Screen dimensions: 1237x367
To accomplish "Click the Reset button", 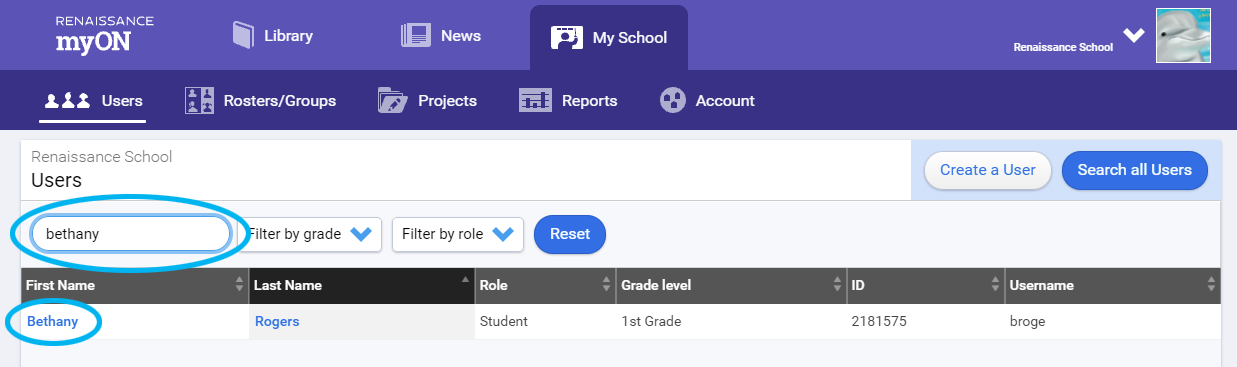I will [x=570, y=234].
